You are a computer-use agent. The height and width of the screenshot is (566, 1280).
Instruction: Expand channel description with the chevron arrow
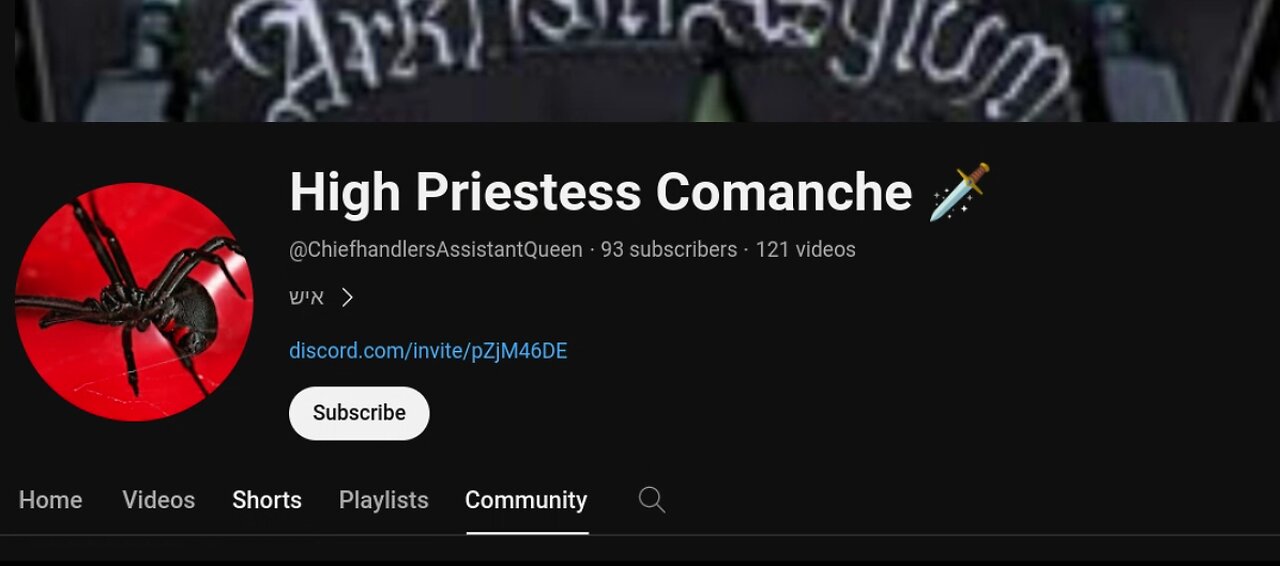tap(347, 297)
